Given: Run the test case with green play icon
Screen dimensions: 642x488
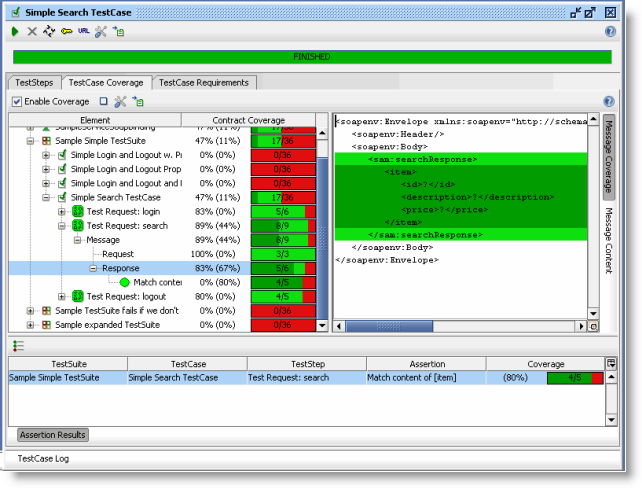Looking at the screenshot, I should pyautogui.click(x=15, y=32).
